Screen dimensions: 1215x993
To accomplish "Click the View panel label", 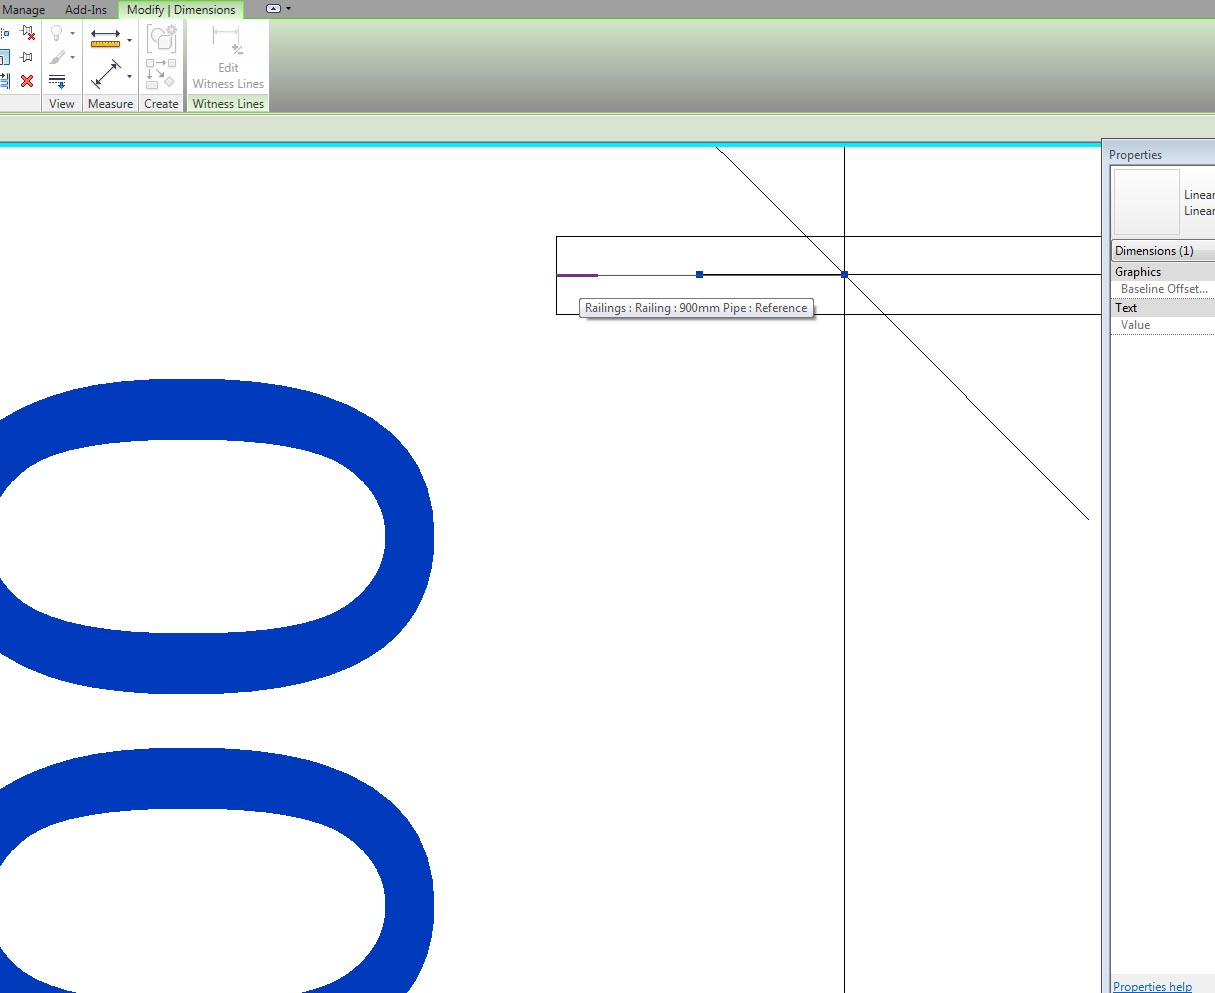I will point(62,104).
